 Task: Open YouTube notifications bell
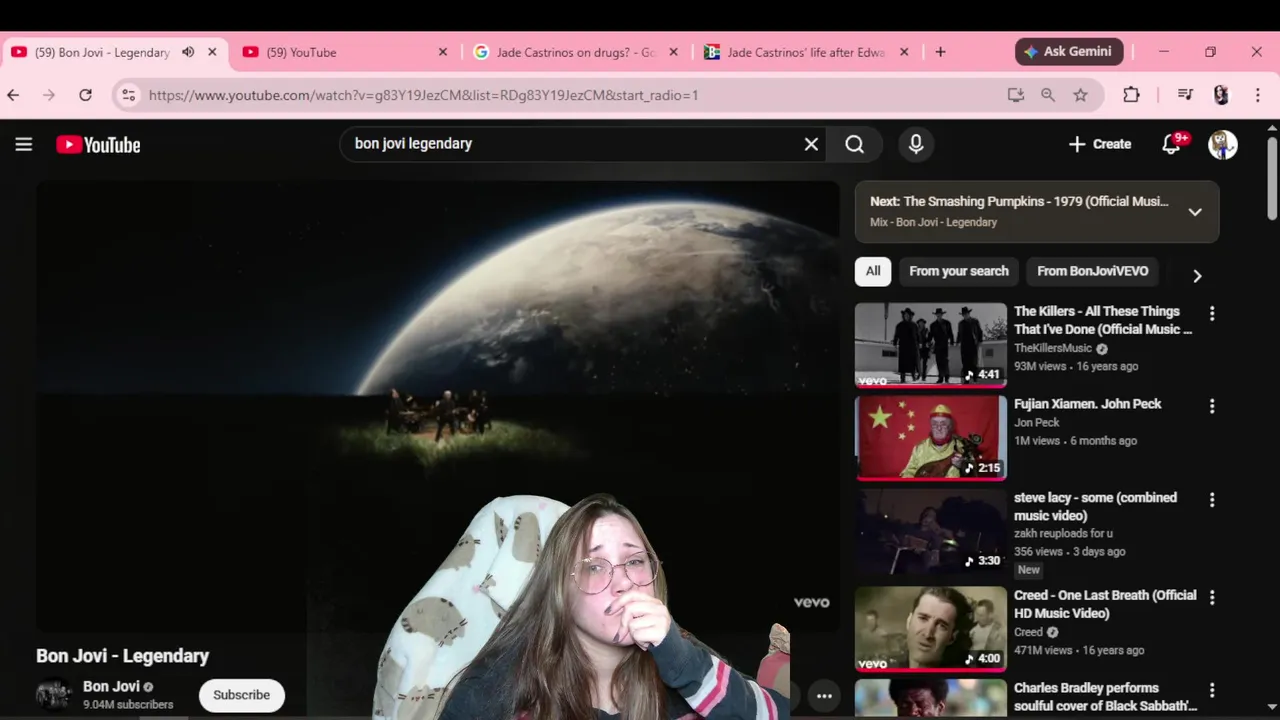pos(1172,144)
